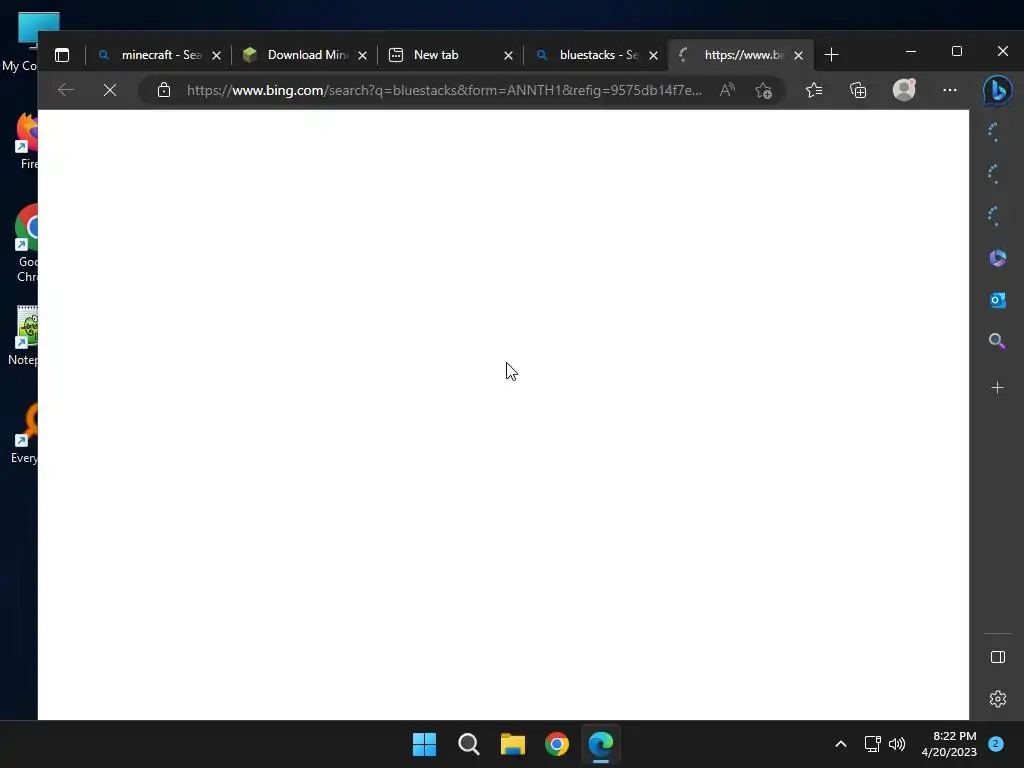Image resolution: width=1024 pixels, height=768 pixels.
Task: Switch to the bluestacks search tab
Action: click(x=596, y=55)
